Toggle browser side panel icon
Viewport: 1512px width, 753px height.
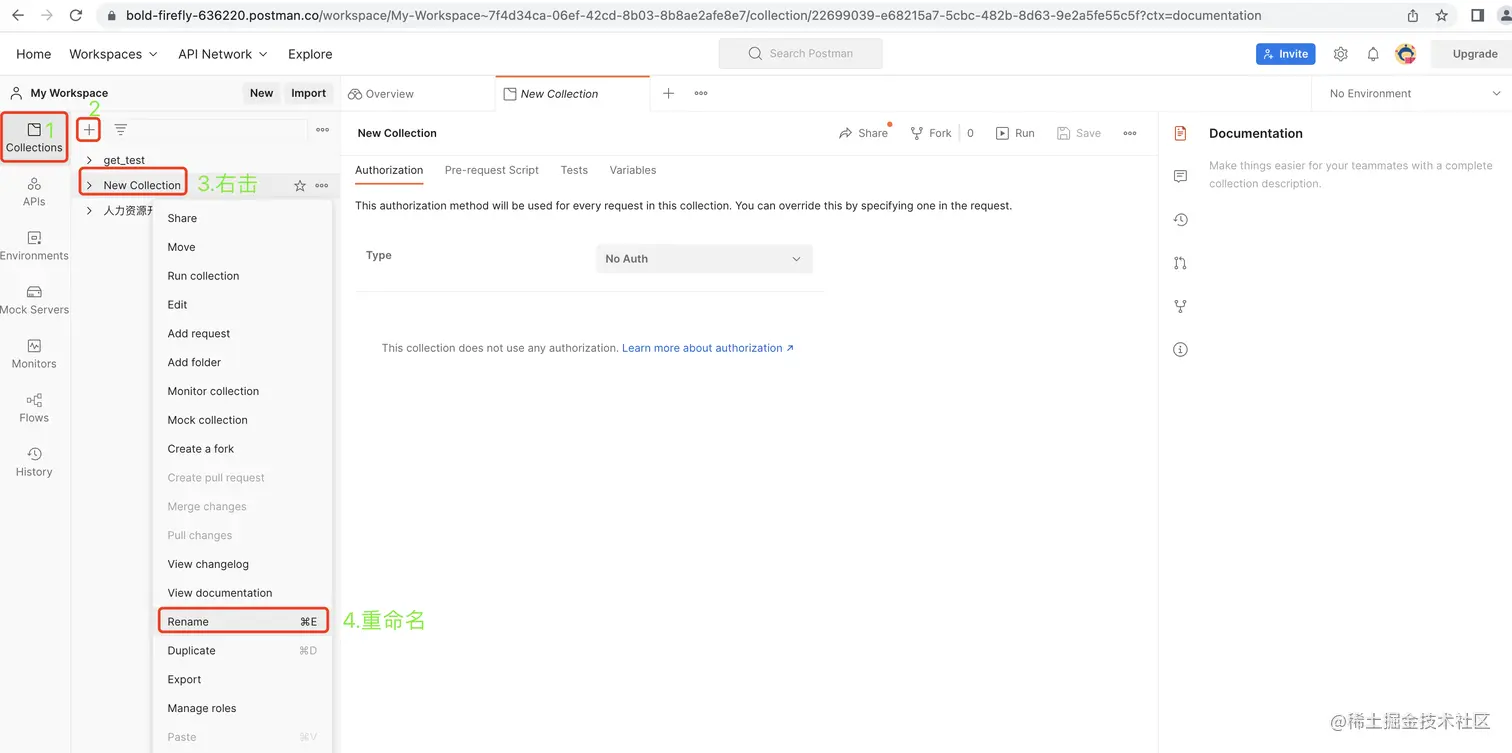(x=1477, y=16)
